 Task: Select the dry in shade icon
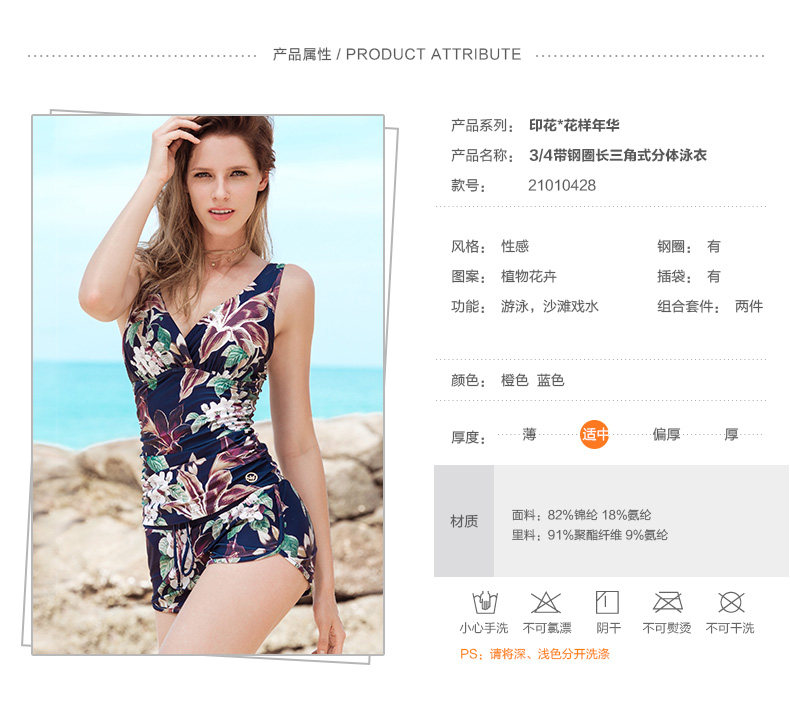pyautogui.click(x=607, y=602)
